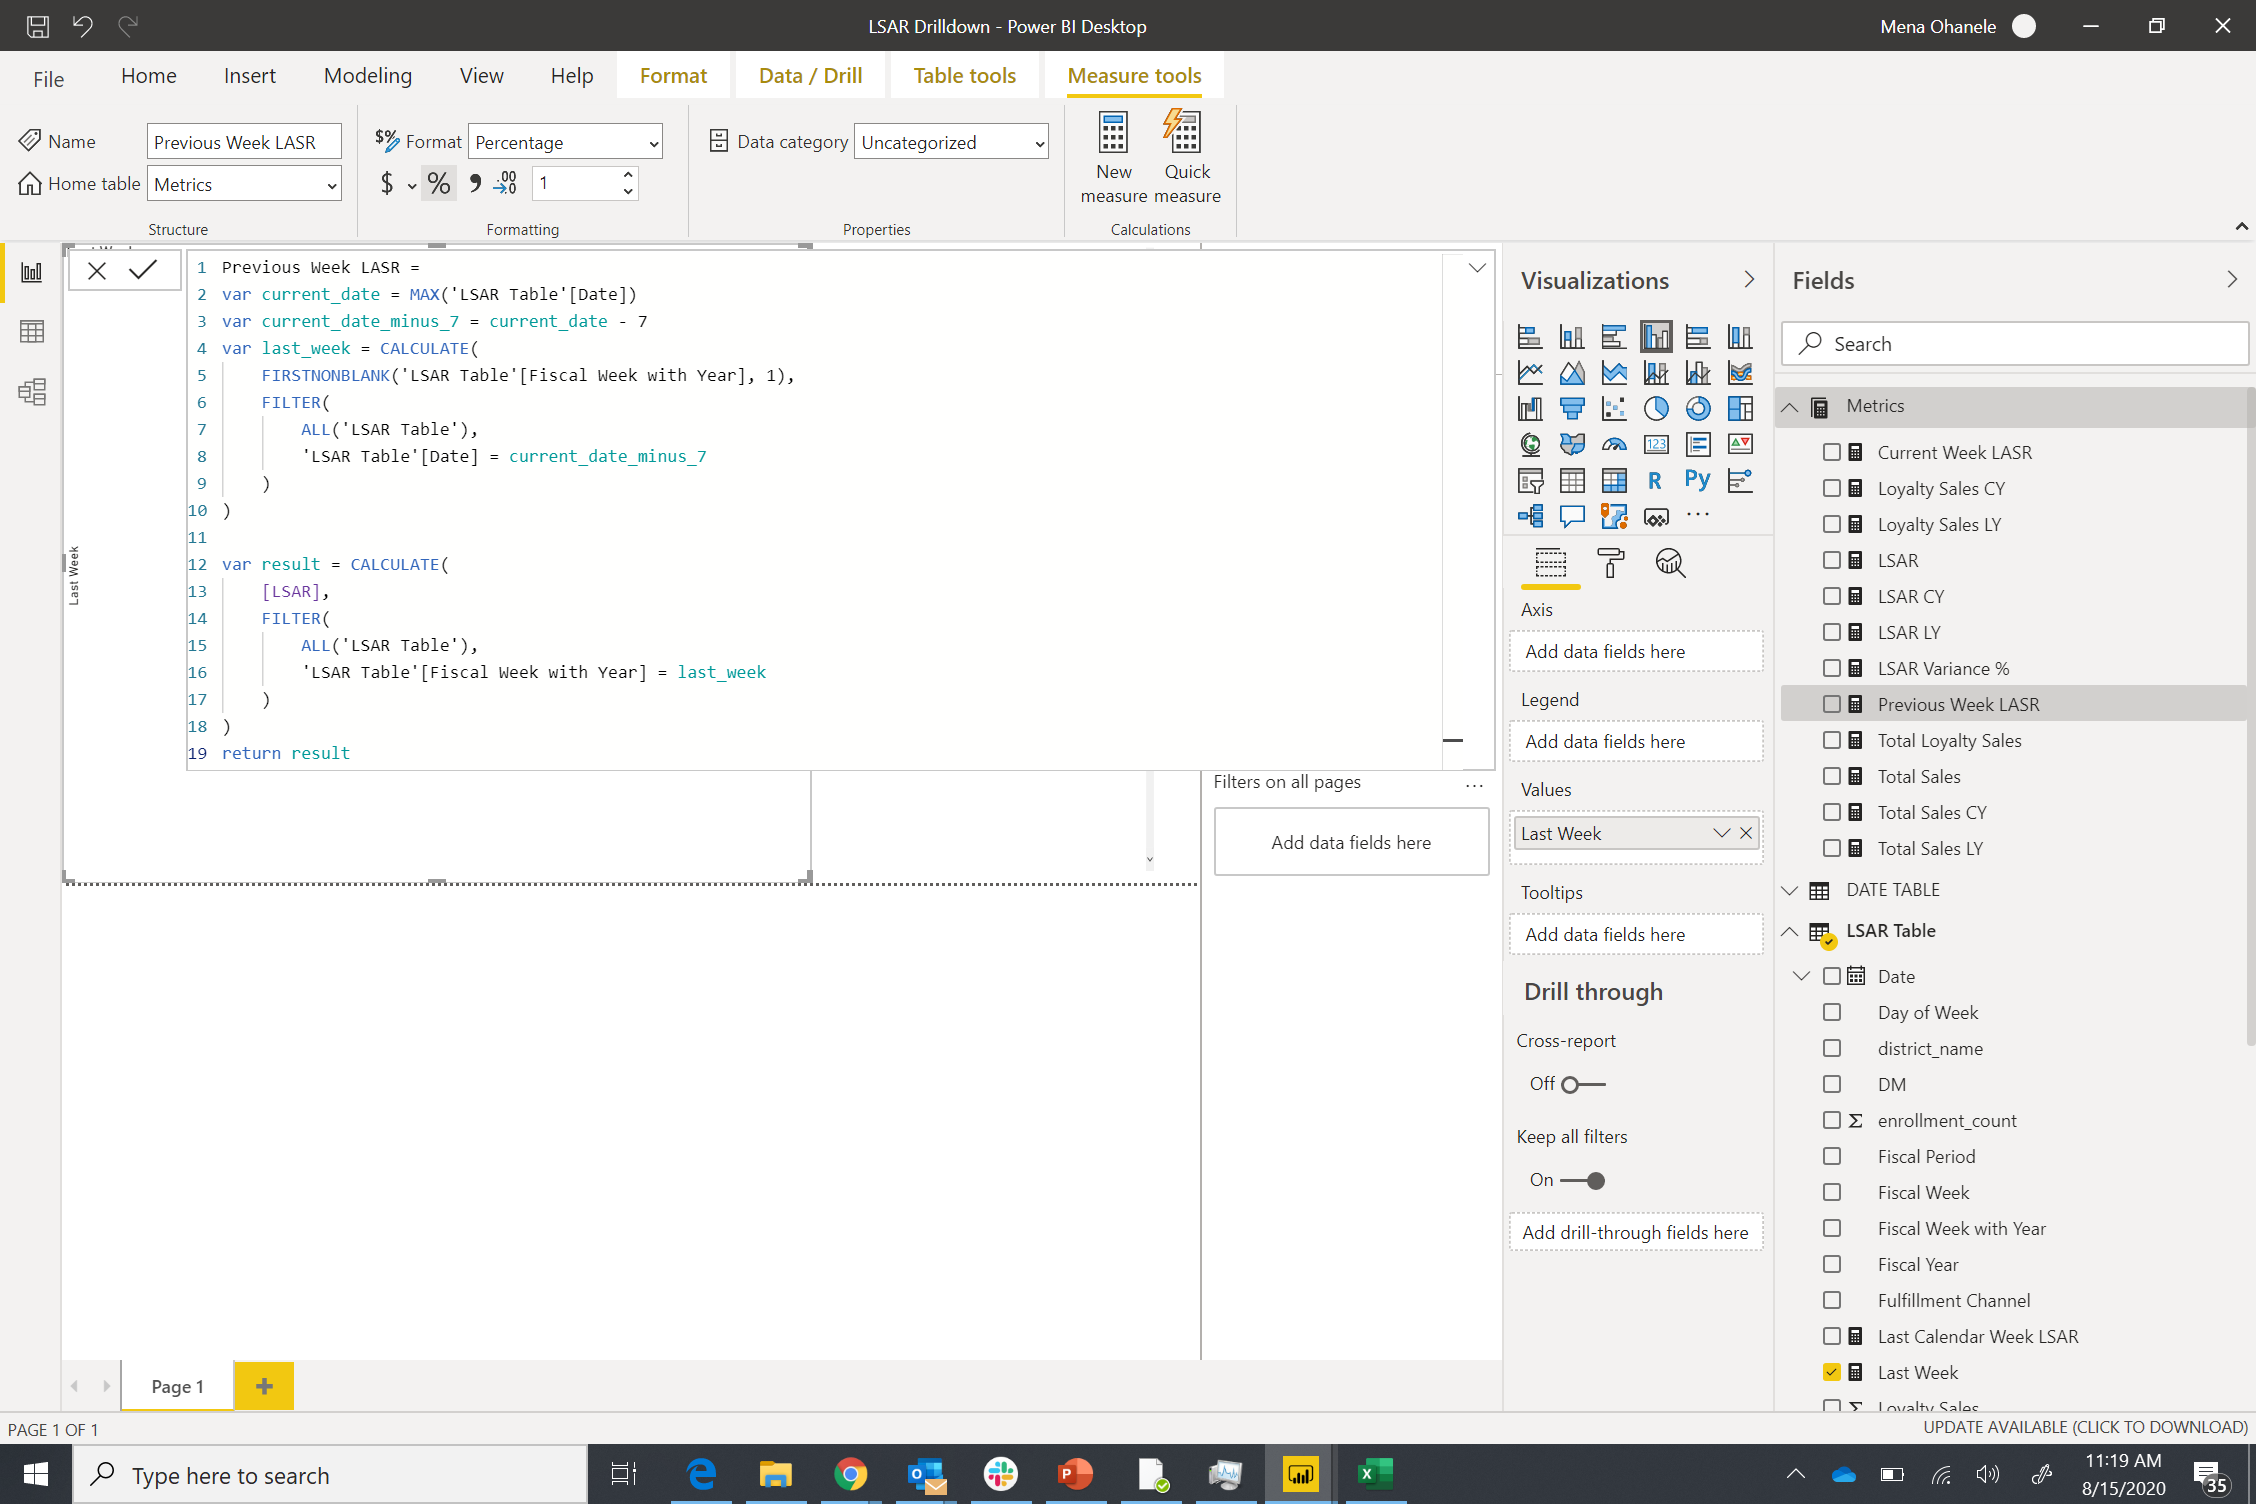Screen dimensions: 2256x1504
Task: Check the Current Week LASR measure
Action: tap(1831, 452)
